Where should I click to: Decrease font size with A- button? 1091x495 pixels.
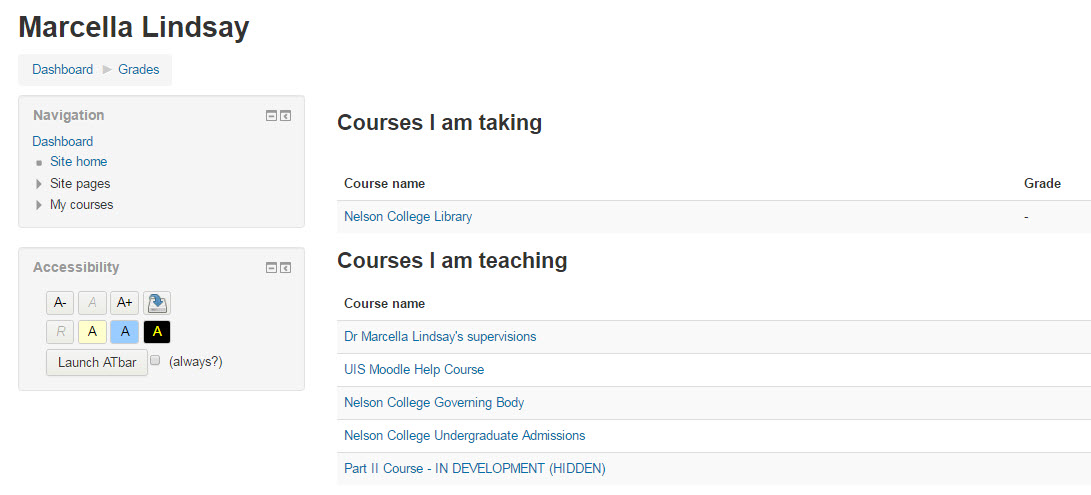point(60,303)
